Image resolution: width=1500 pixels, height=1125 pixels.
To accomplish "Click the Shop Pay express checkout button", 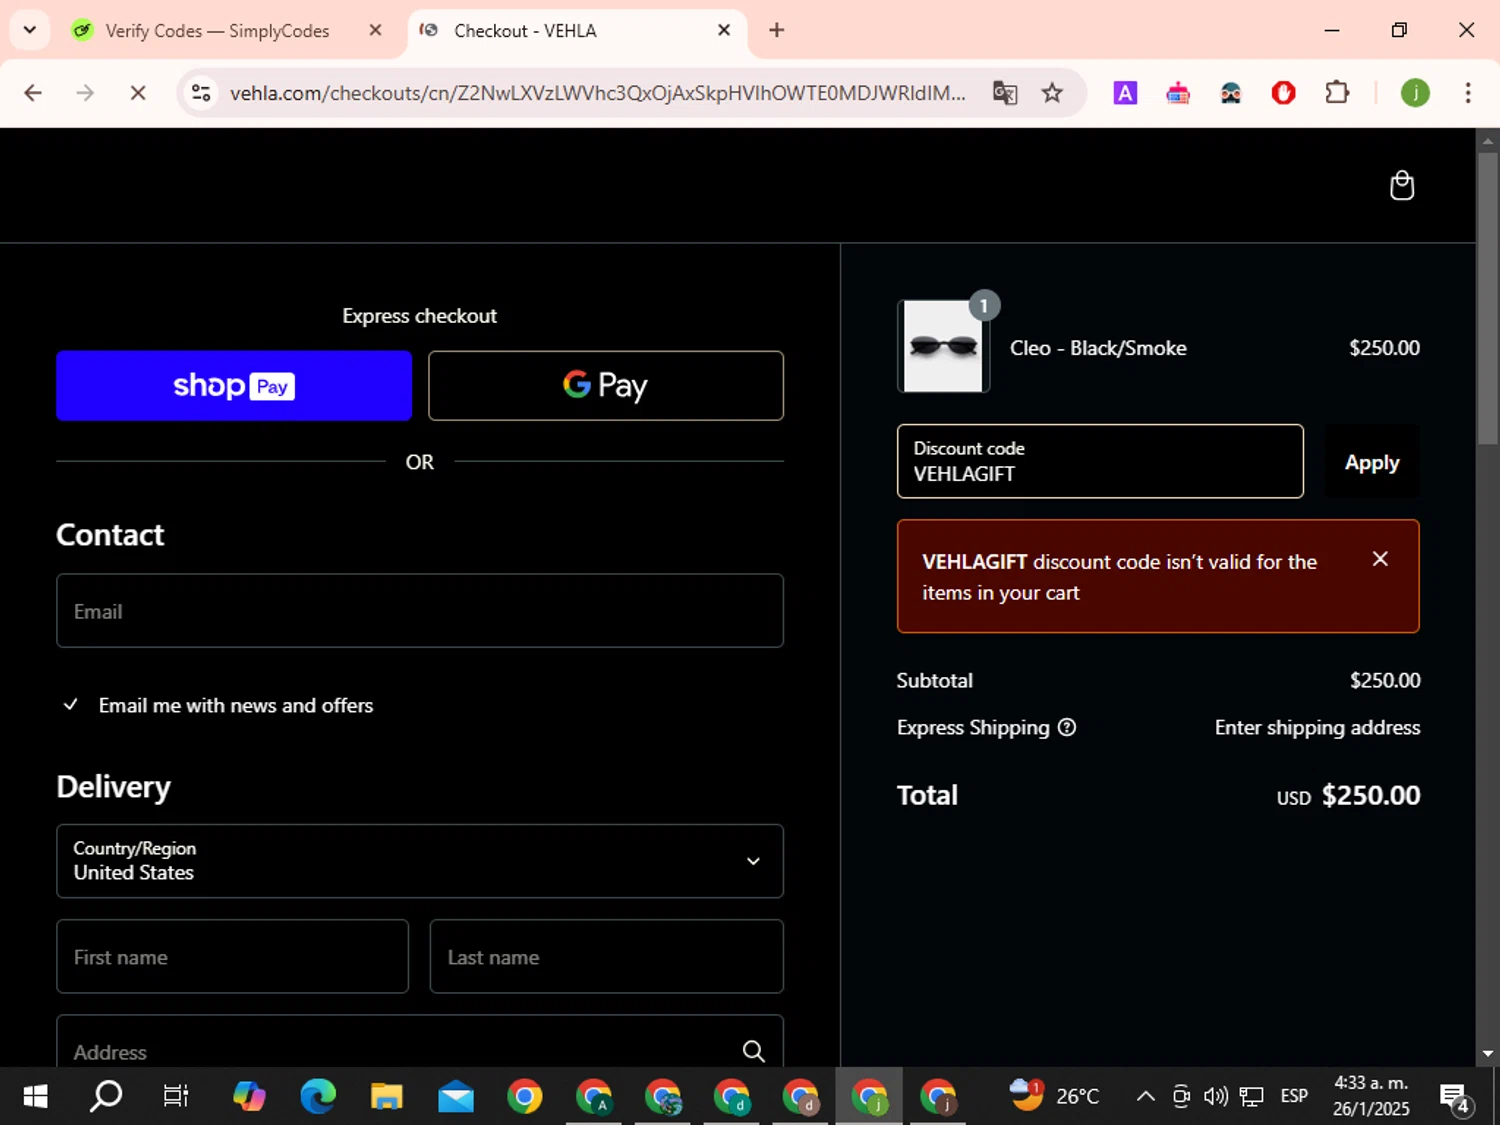I will 234,386.
